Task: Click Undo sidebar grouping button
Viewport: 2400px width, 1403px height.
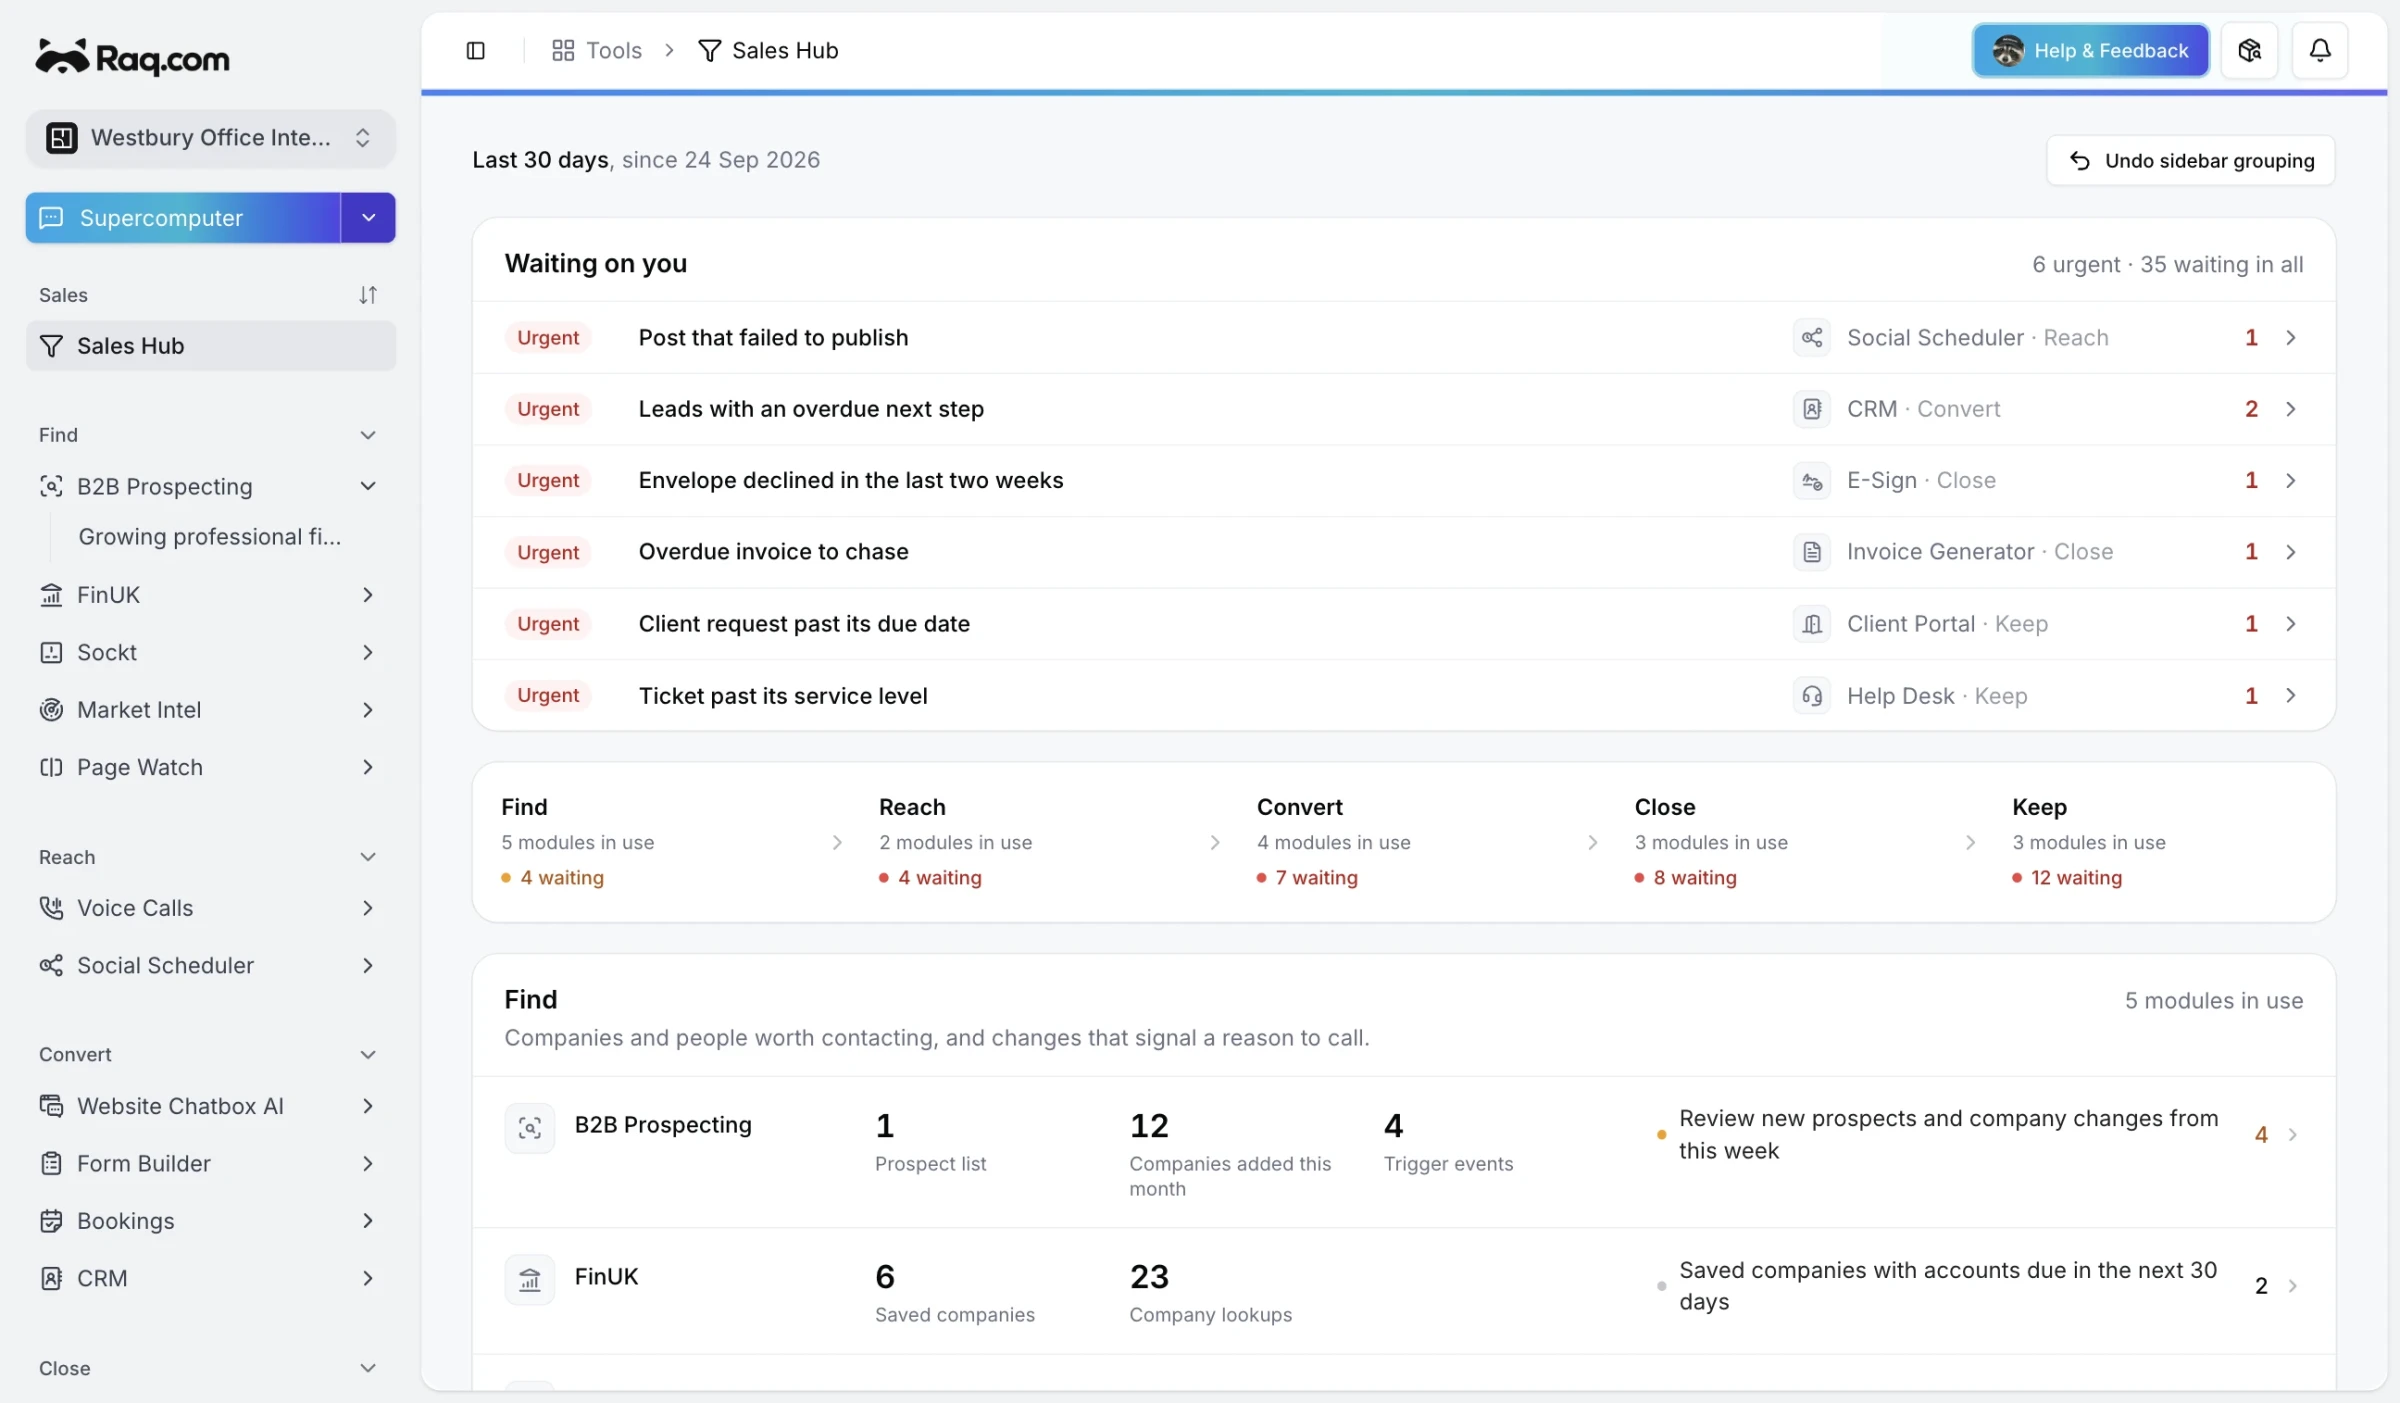Action: 2191,160
